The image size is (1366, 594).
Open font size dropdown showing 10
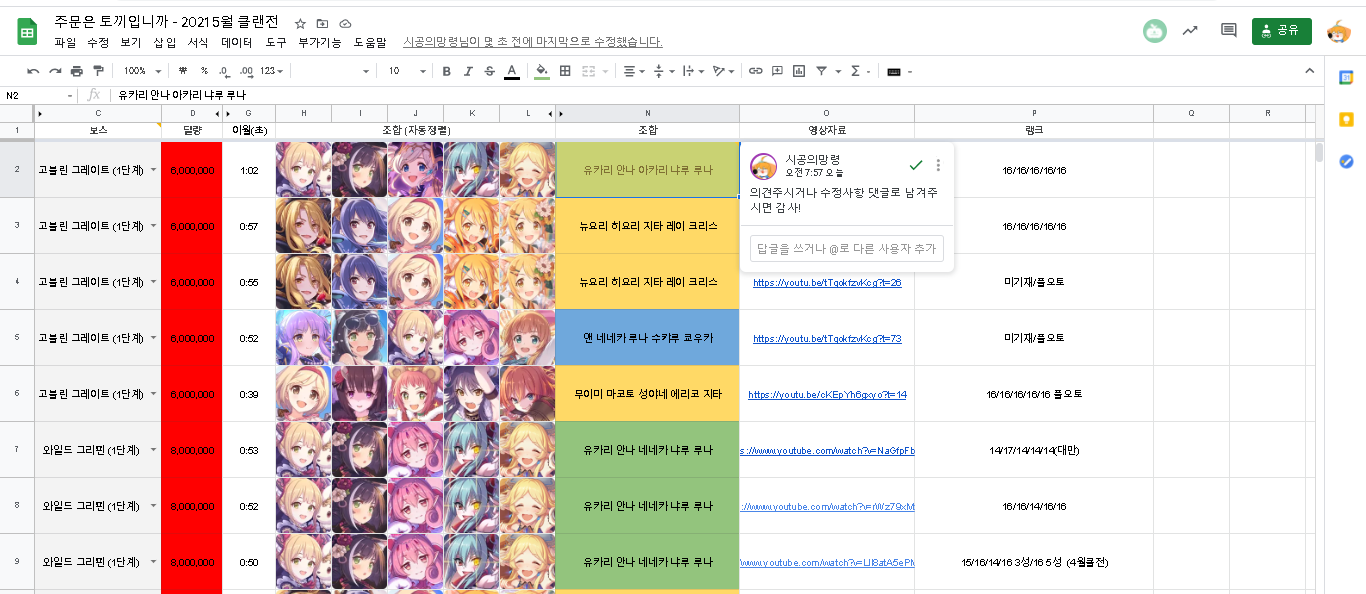tap(407, 71)
